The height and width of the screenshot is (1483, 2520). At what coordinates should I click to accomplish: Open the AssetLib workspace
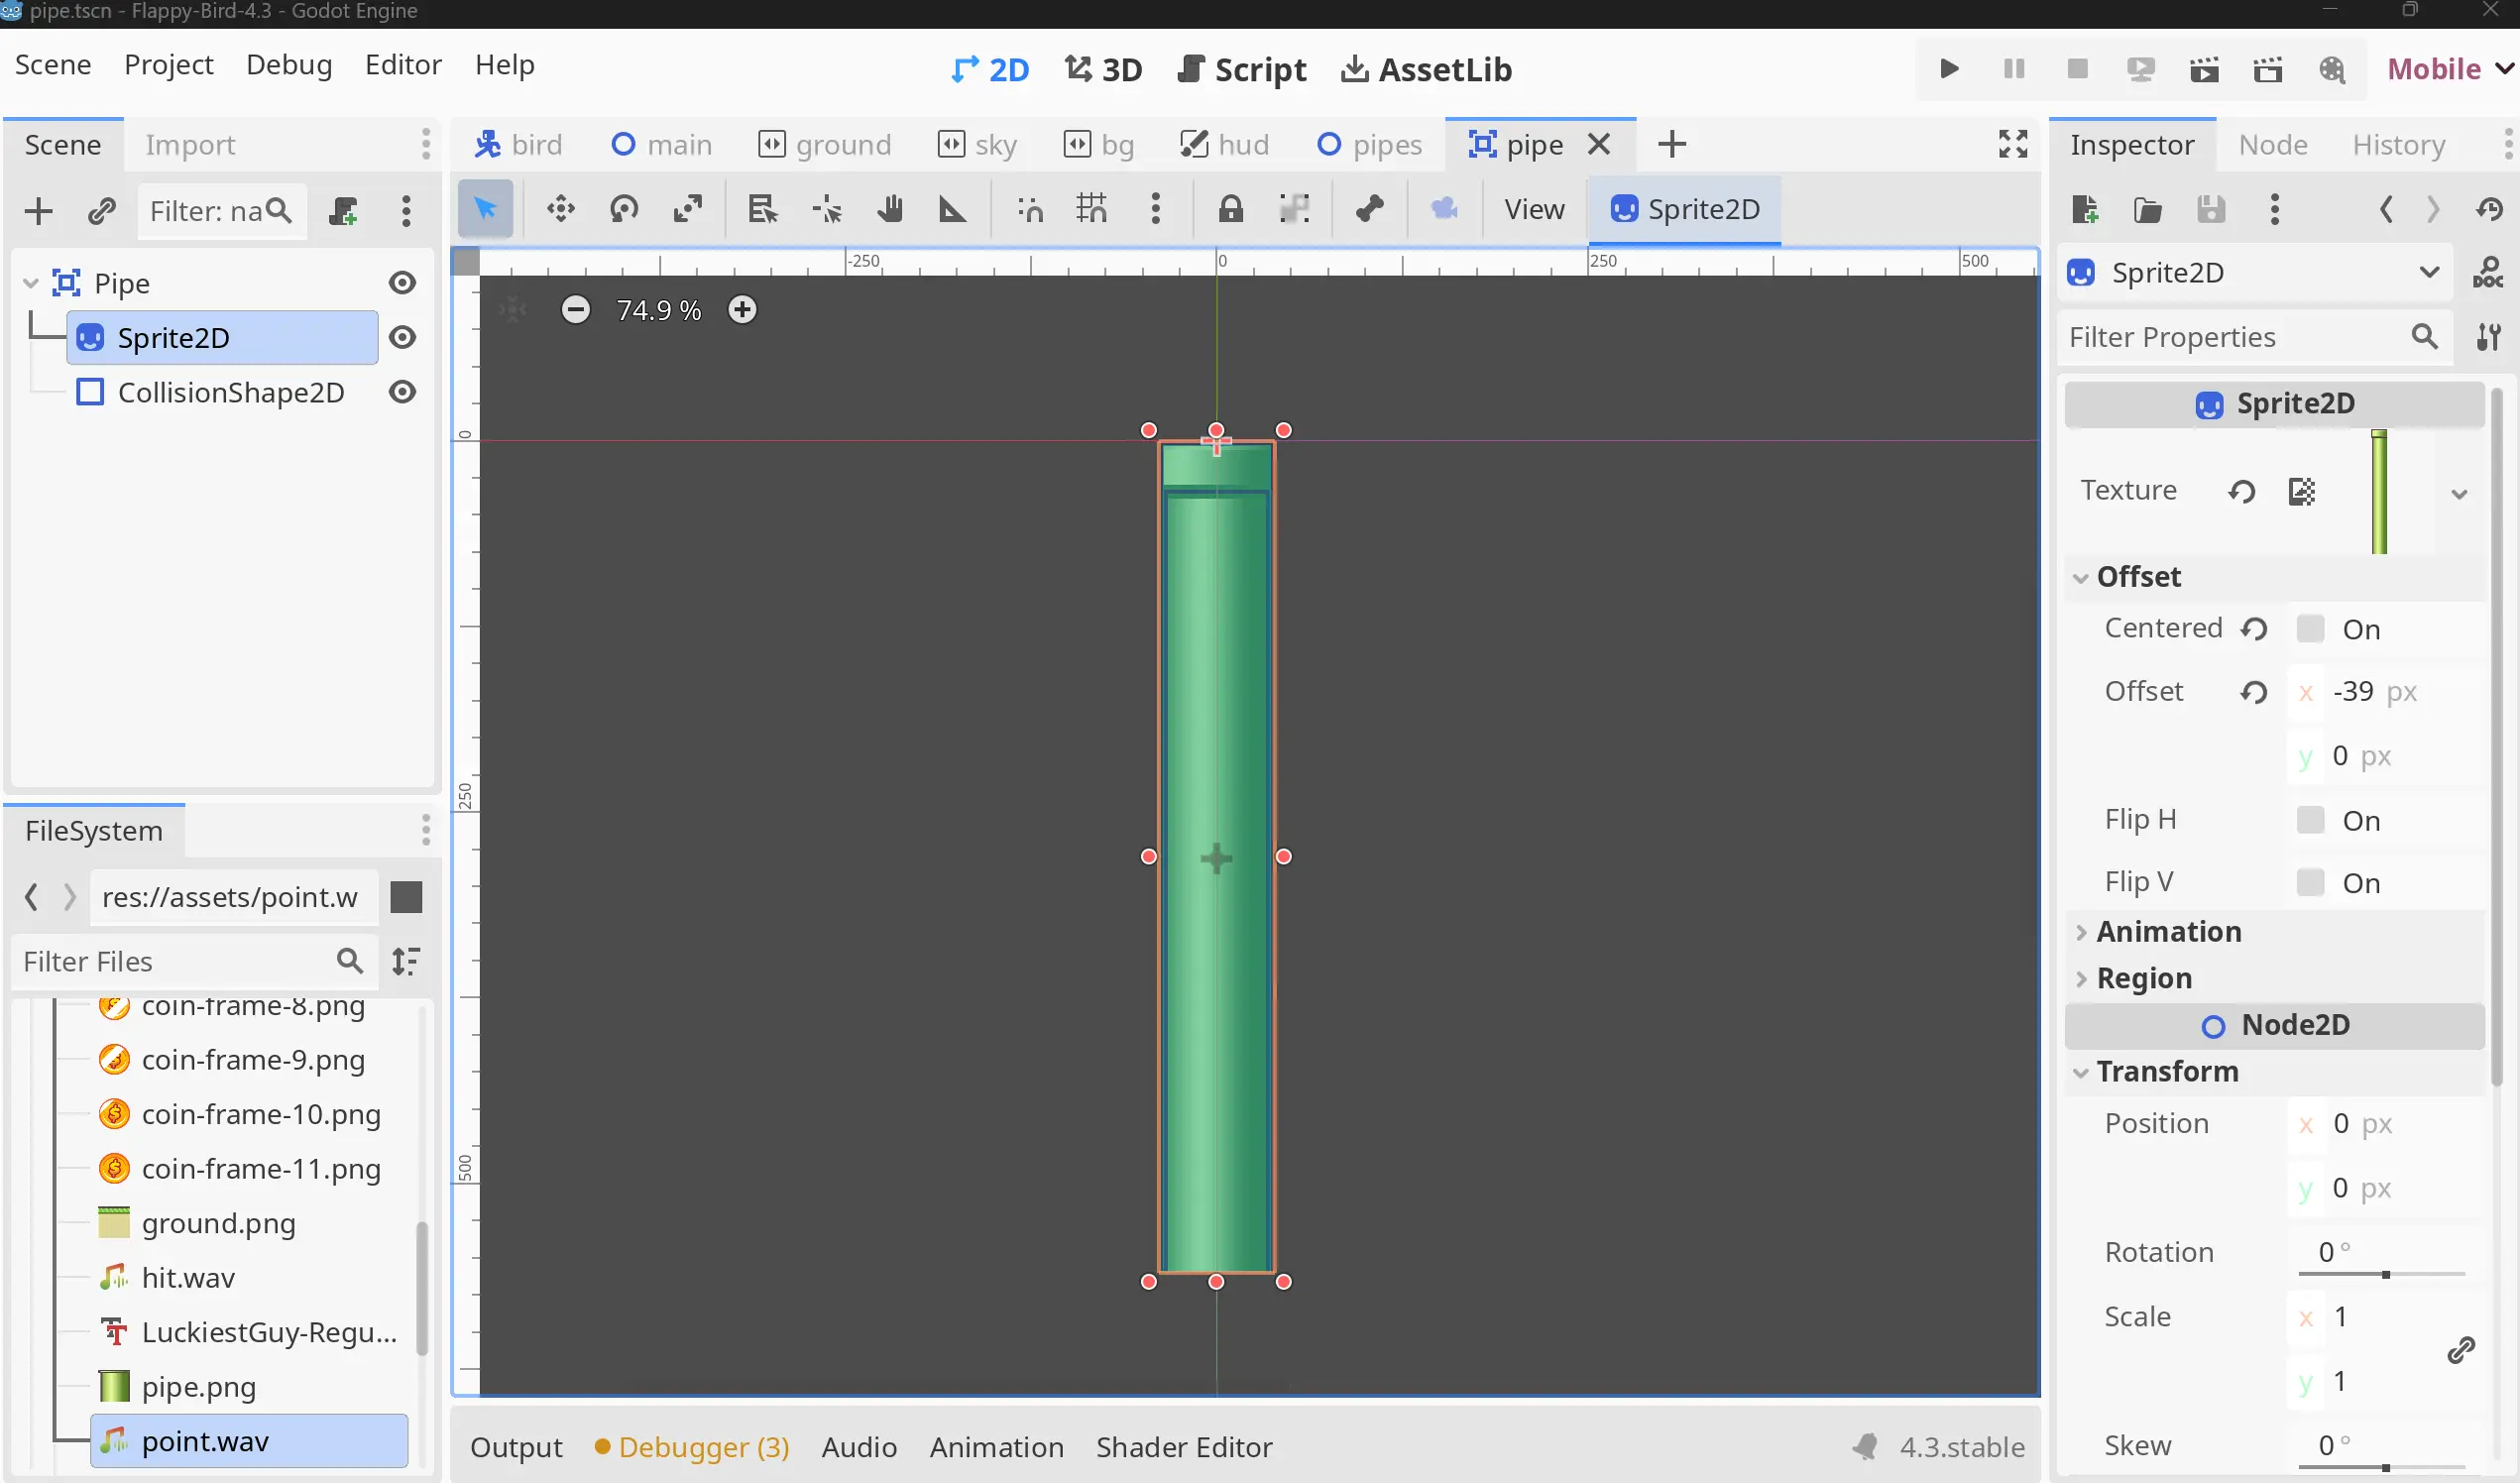click(1426, 70)
